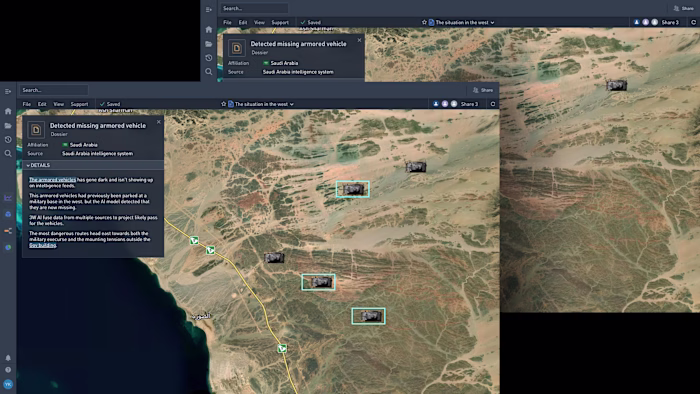Star 'The situation in the west' in front window
This screenshot has width=700, height=394.
224,104
